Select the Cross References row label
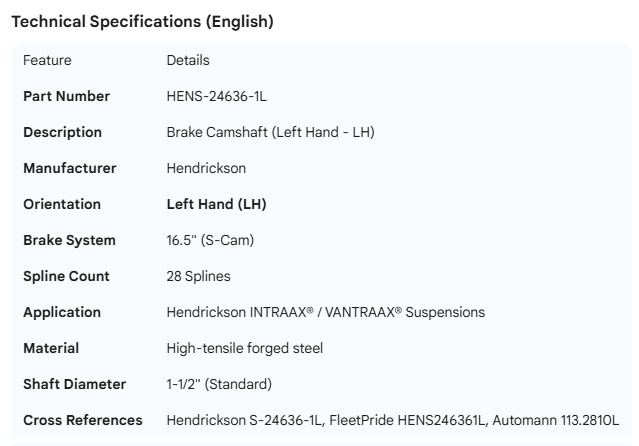The height and width of the screenshot is (446, 639). click(83, 420)
